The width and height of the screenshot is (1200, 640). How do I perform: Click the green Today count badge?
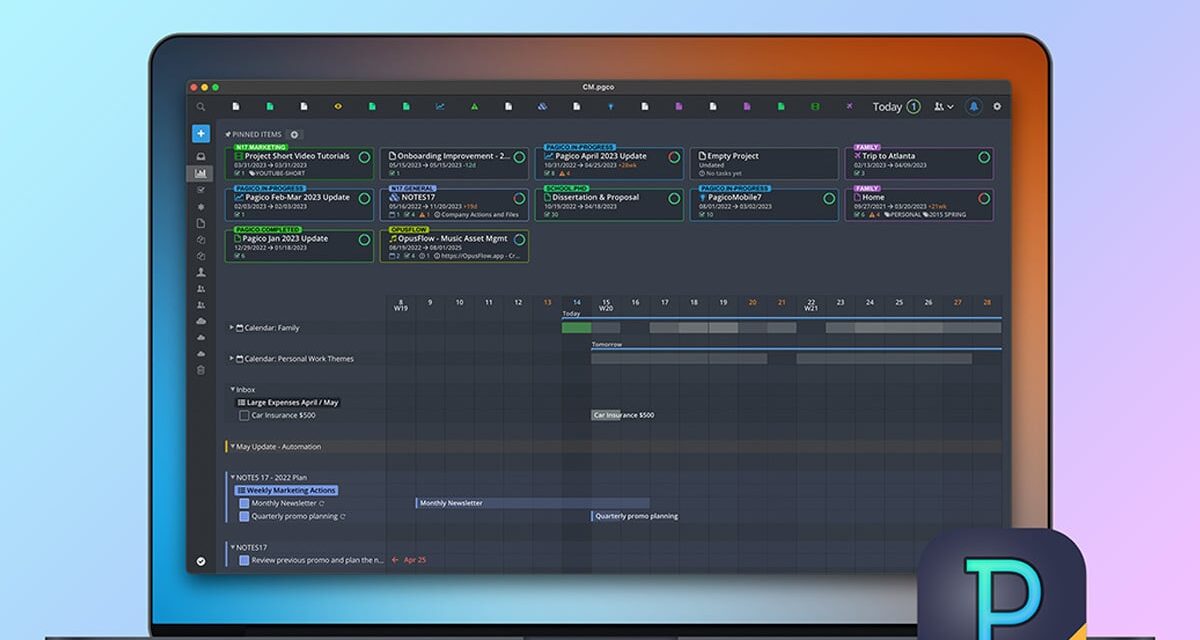point(913,107)
